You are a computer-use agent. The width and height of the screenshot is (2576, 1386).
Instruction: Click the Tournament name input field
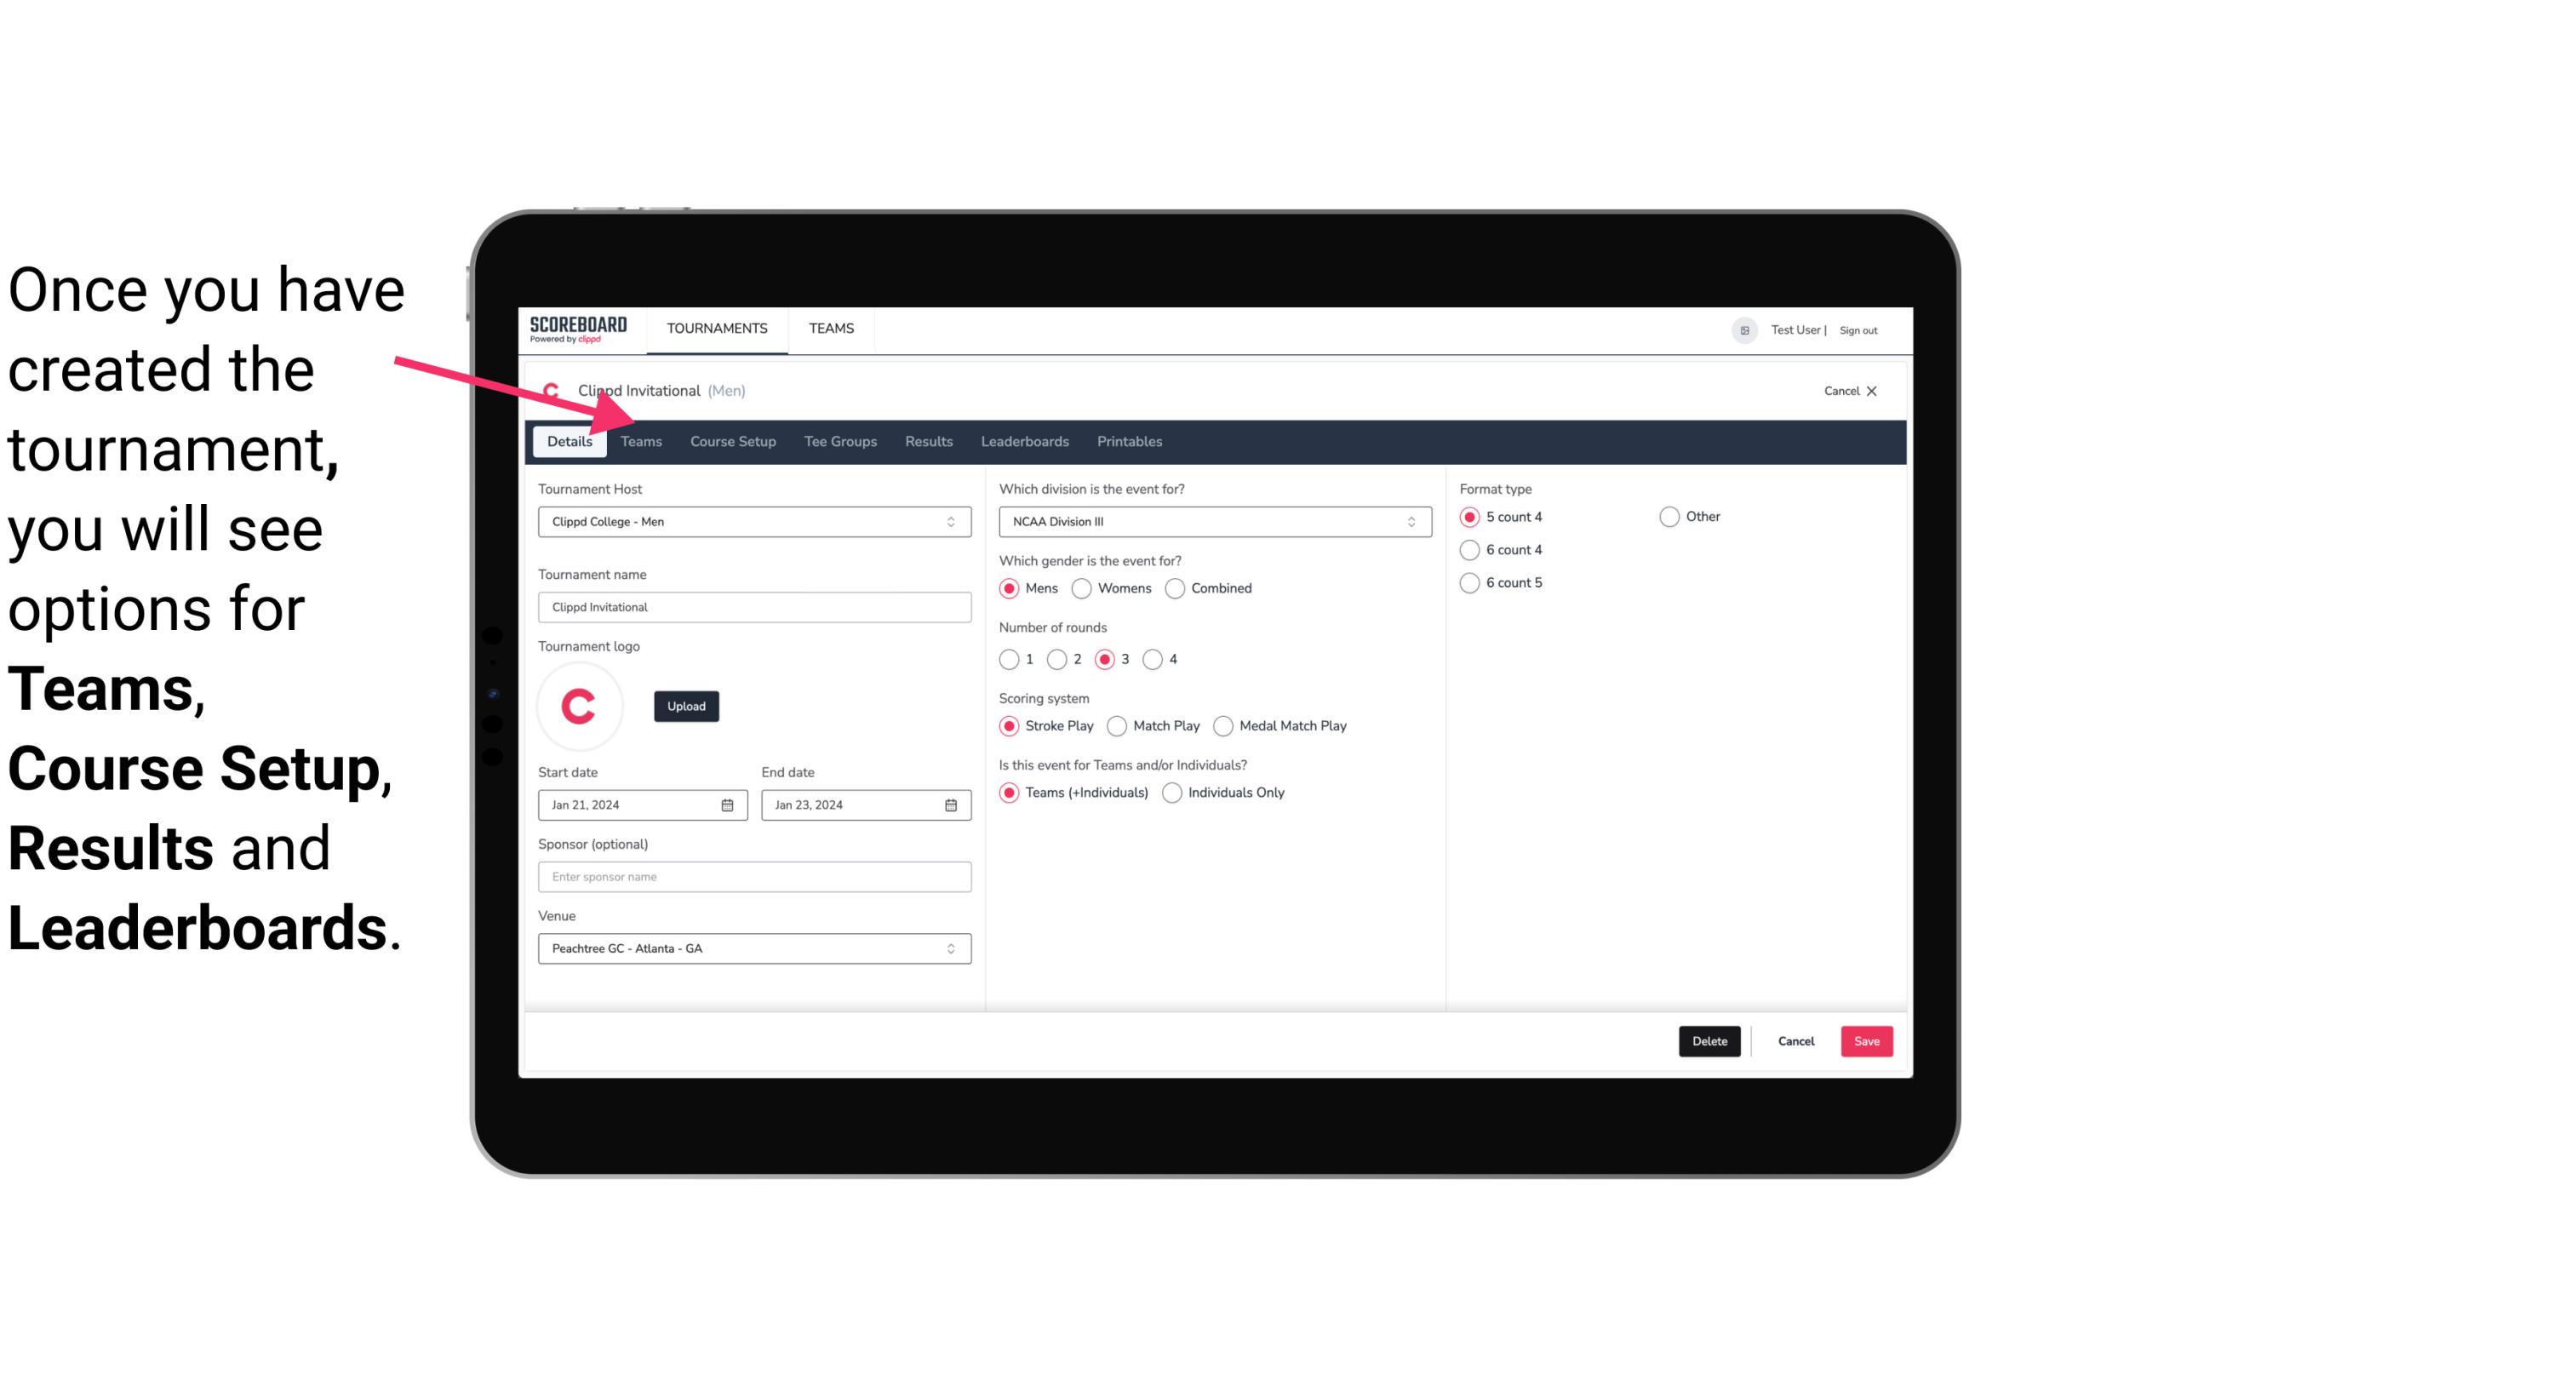tap(754, 606)
